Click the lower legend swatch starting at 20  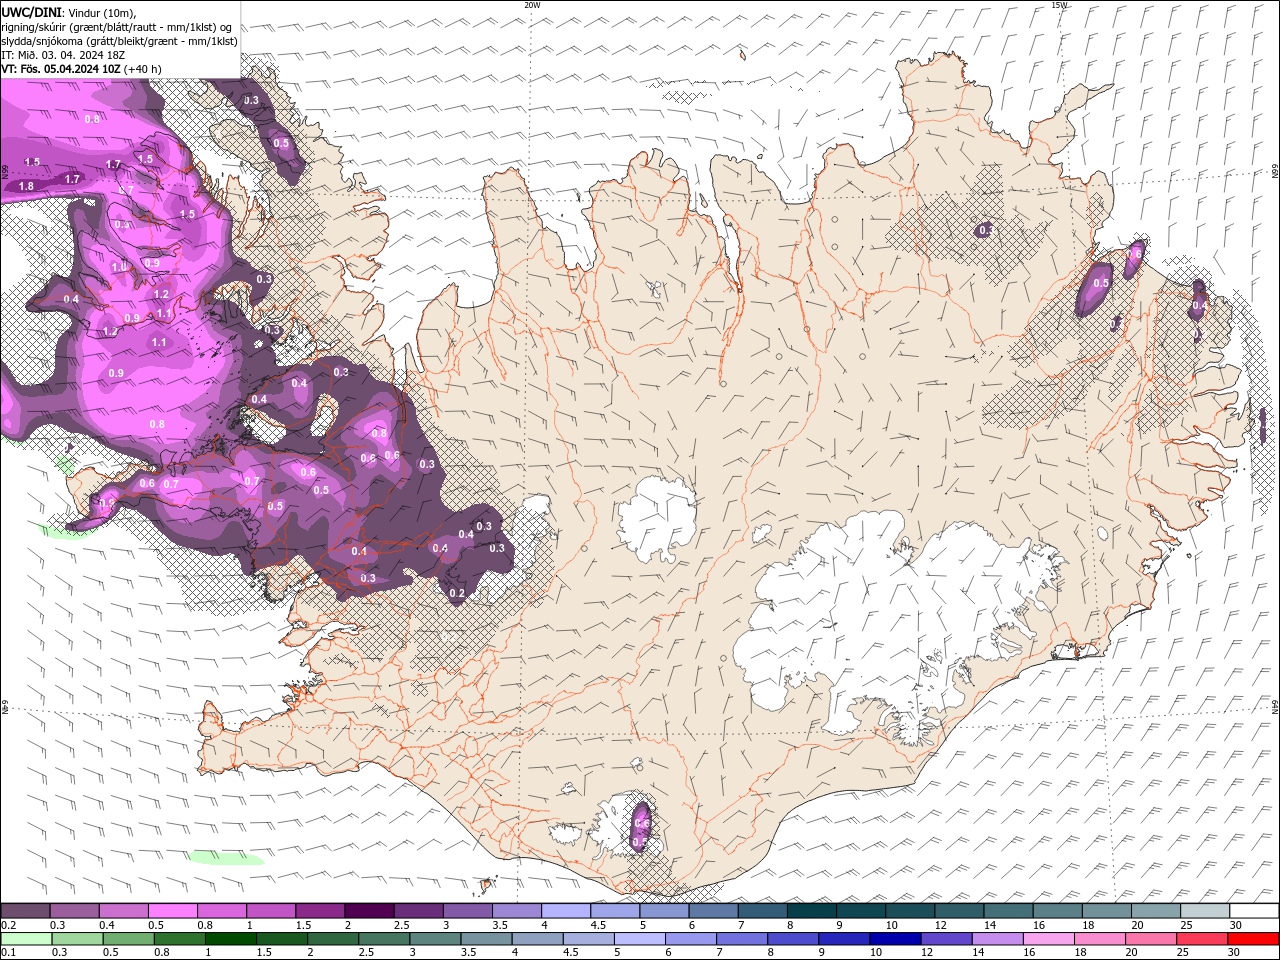click(1150, 938)
